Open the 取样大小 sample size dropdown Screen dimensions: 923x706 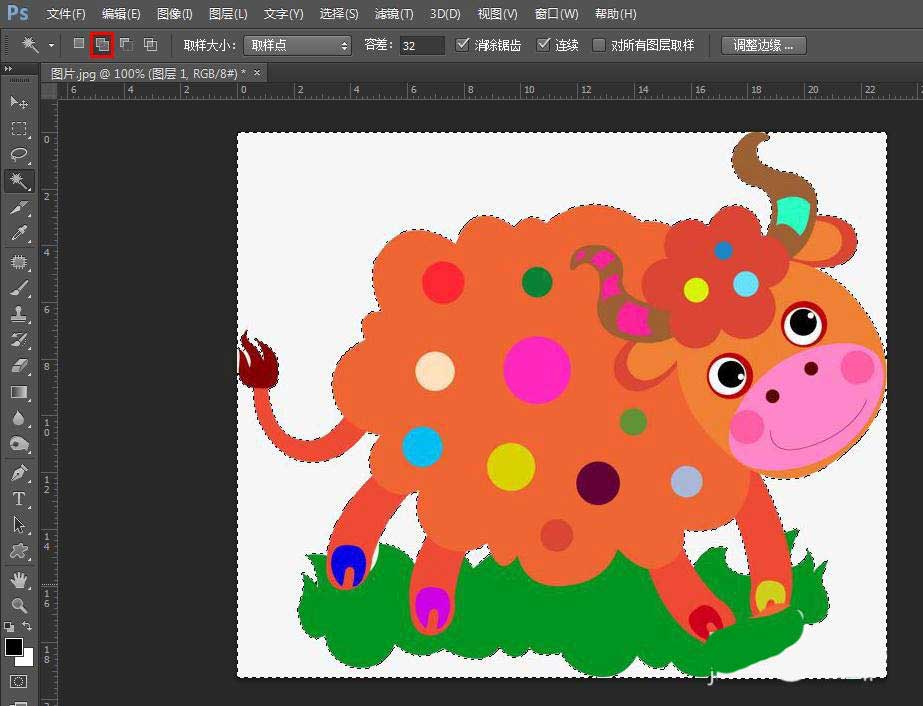[297, 45]
